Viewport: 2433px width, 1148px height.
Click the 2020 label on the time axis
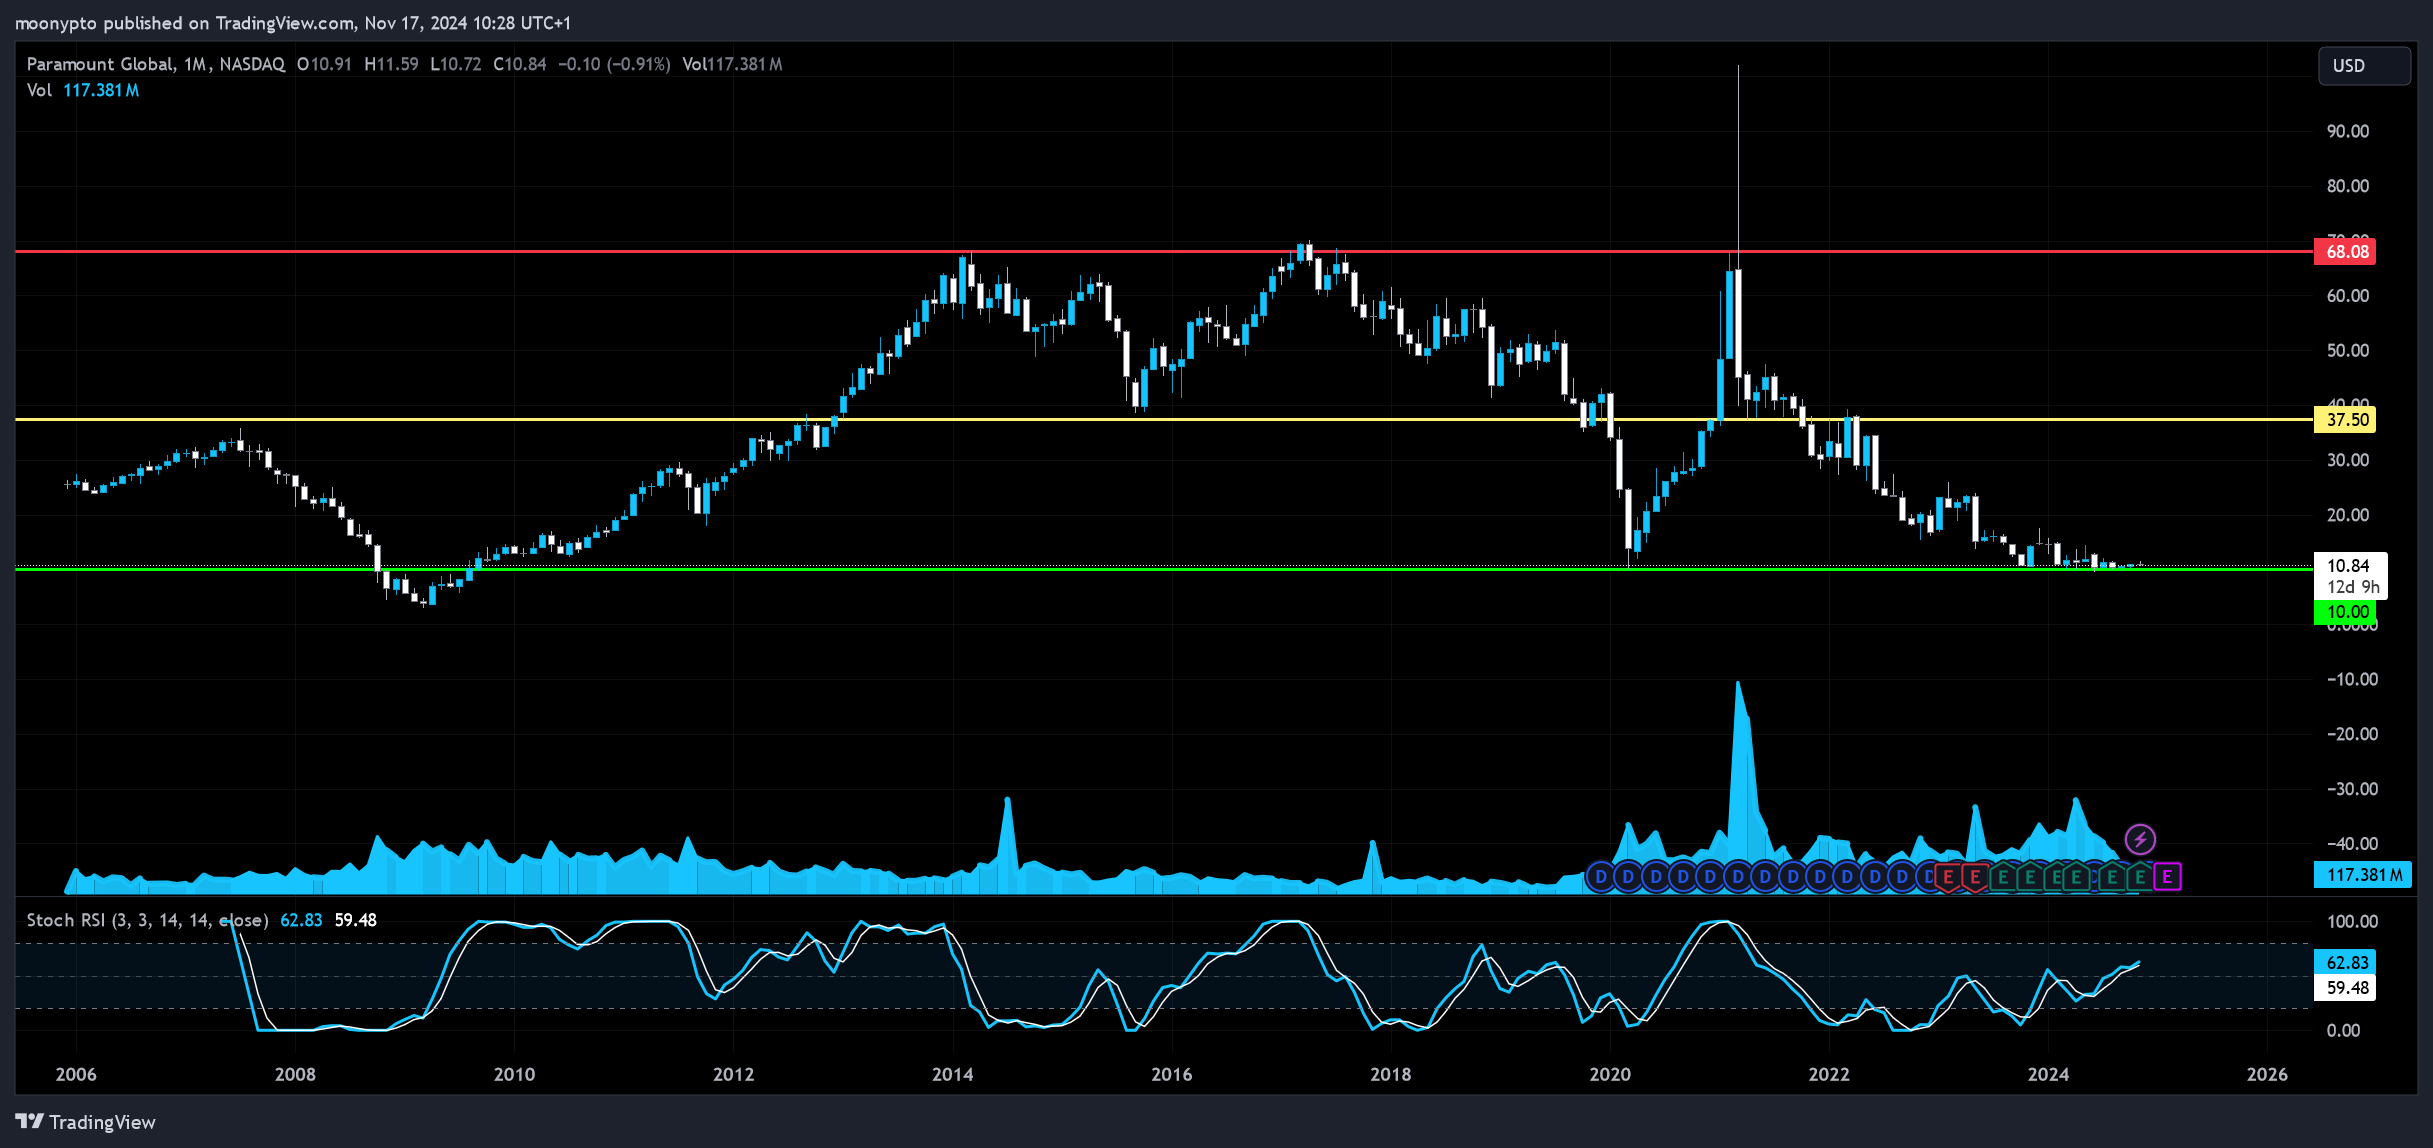(x=1610, y=1074)
